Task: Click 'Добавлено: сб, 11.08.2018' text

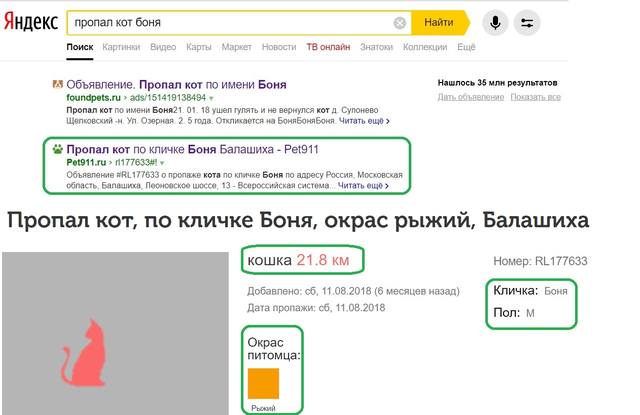Action: pyautogui.click(x=353, y=291)
